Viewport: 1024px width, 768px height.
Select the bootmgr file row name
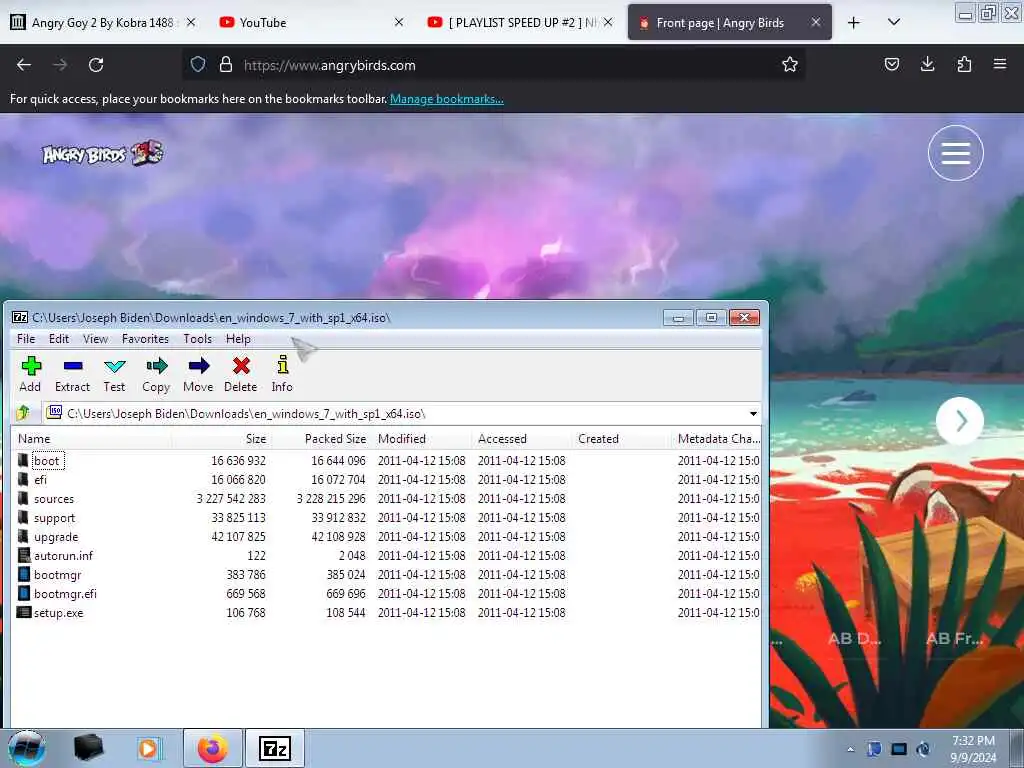pos(58,575)
